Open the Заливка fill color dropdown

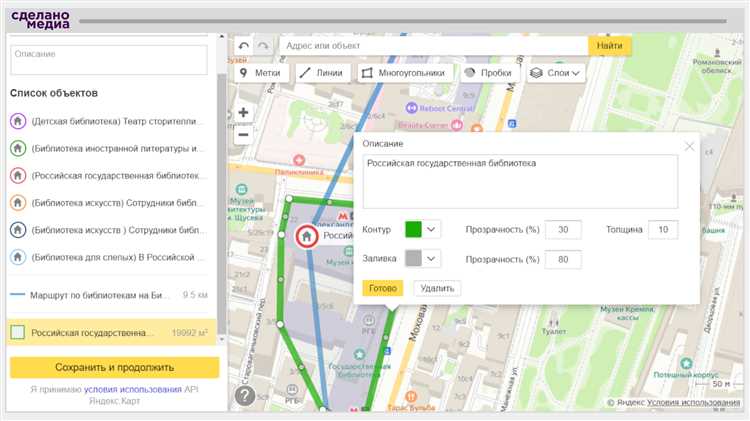(421, 259)
